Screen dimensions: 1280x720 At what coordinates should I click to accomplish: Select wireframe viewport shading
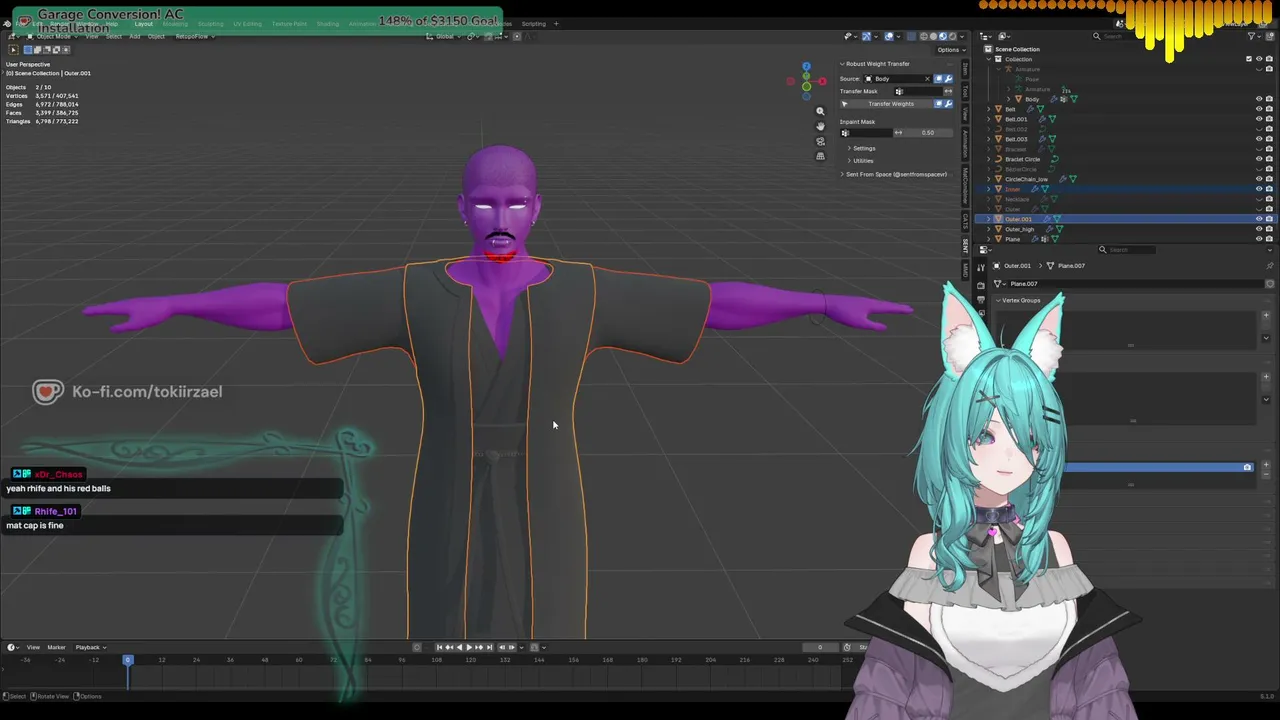[x=923, y=36]
